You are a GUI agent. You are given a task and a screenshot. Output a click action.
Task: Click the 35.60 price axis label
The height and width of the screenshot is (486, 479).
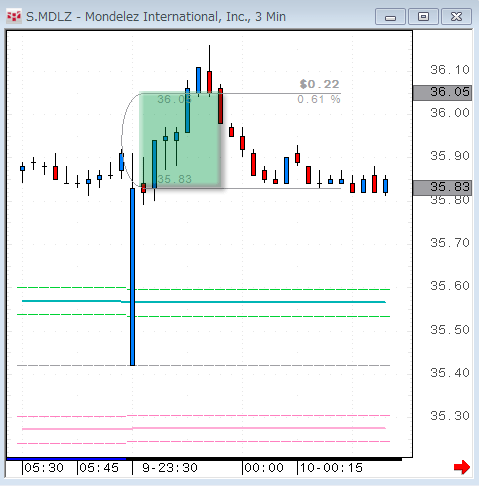point(450,286)
